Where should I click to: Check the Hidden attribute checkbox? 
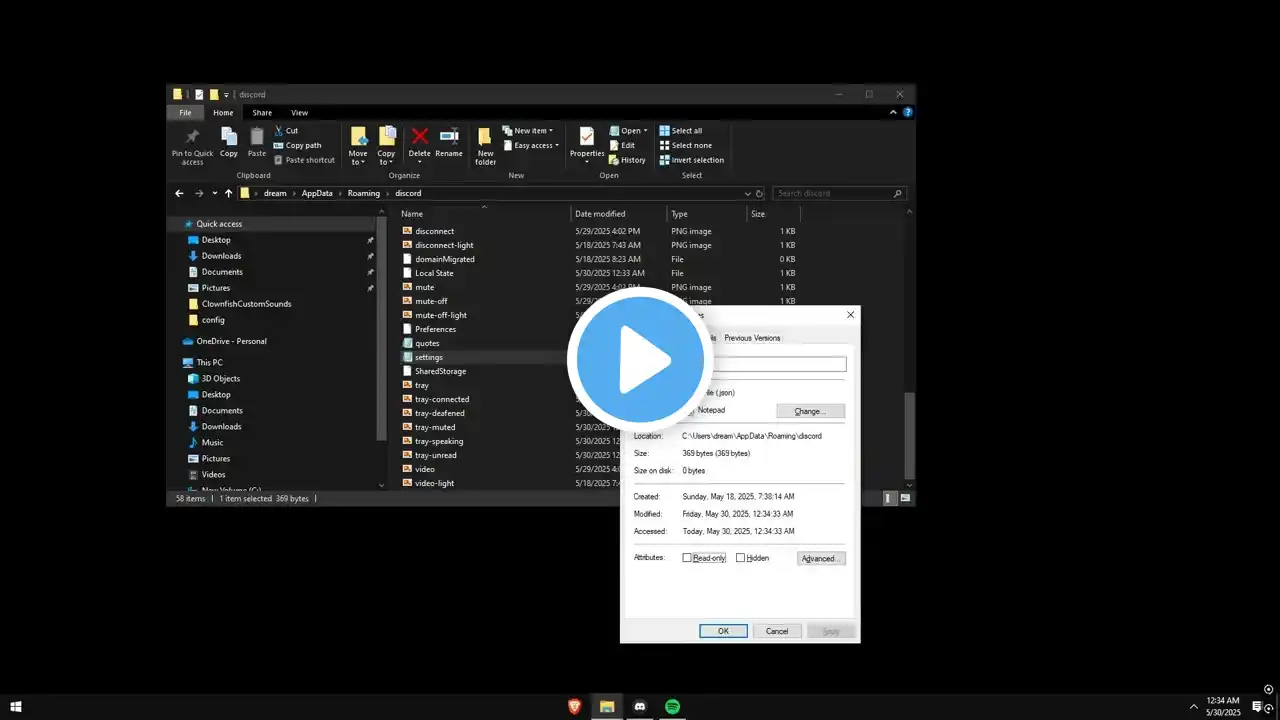740,558
